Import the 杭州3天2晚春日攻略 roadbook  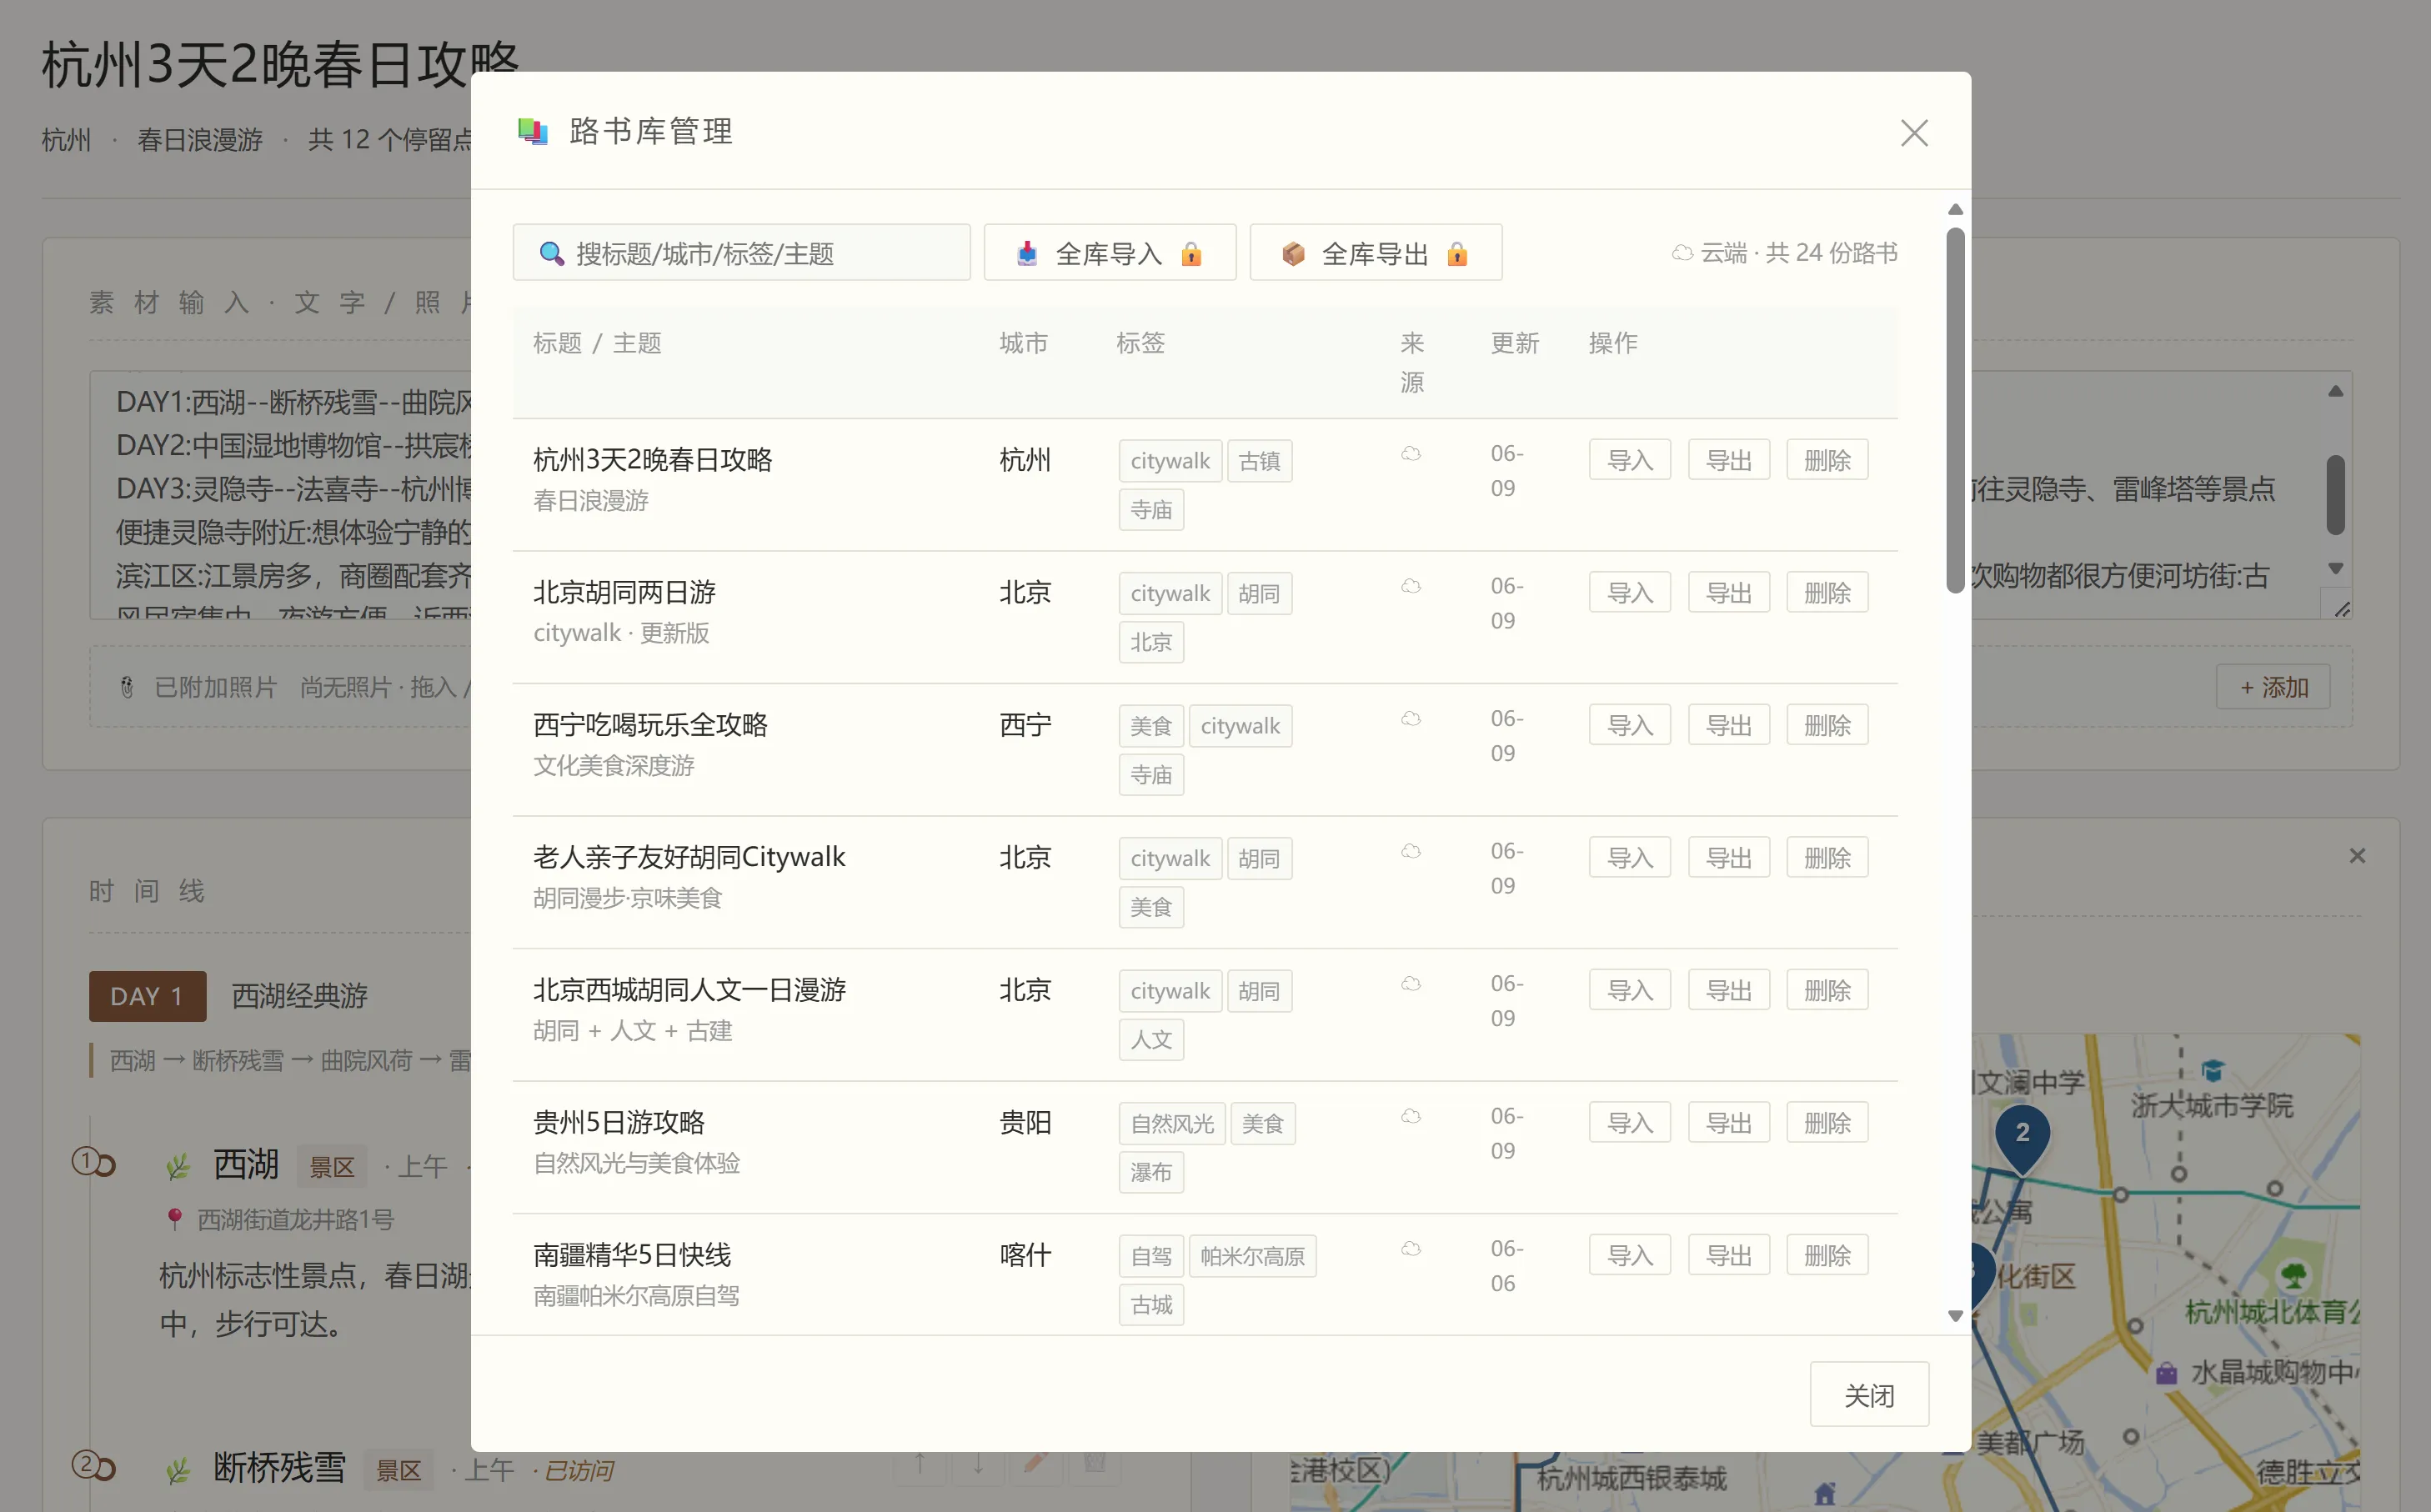point(1629,460)
